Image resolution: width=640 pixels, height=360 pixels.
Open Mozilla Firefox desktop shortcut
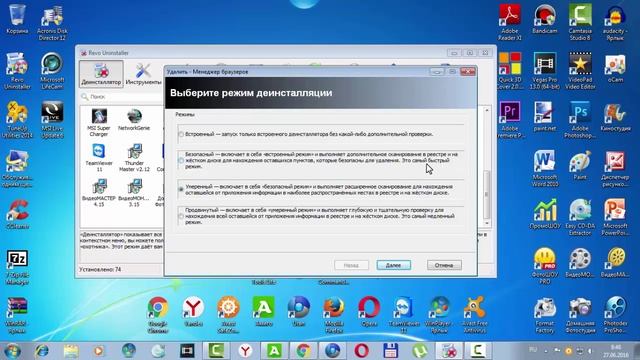pos(334,314)
